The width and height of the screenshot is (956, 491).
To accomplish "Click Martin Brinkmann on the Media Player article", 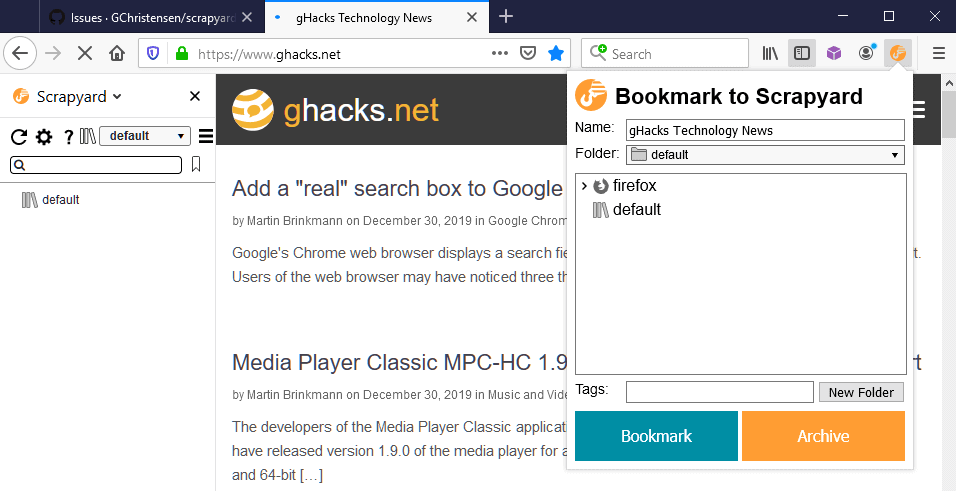I will point(295,395).
